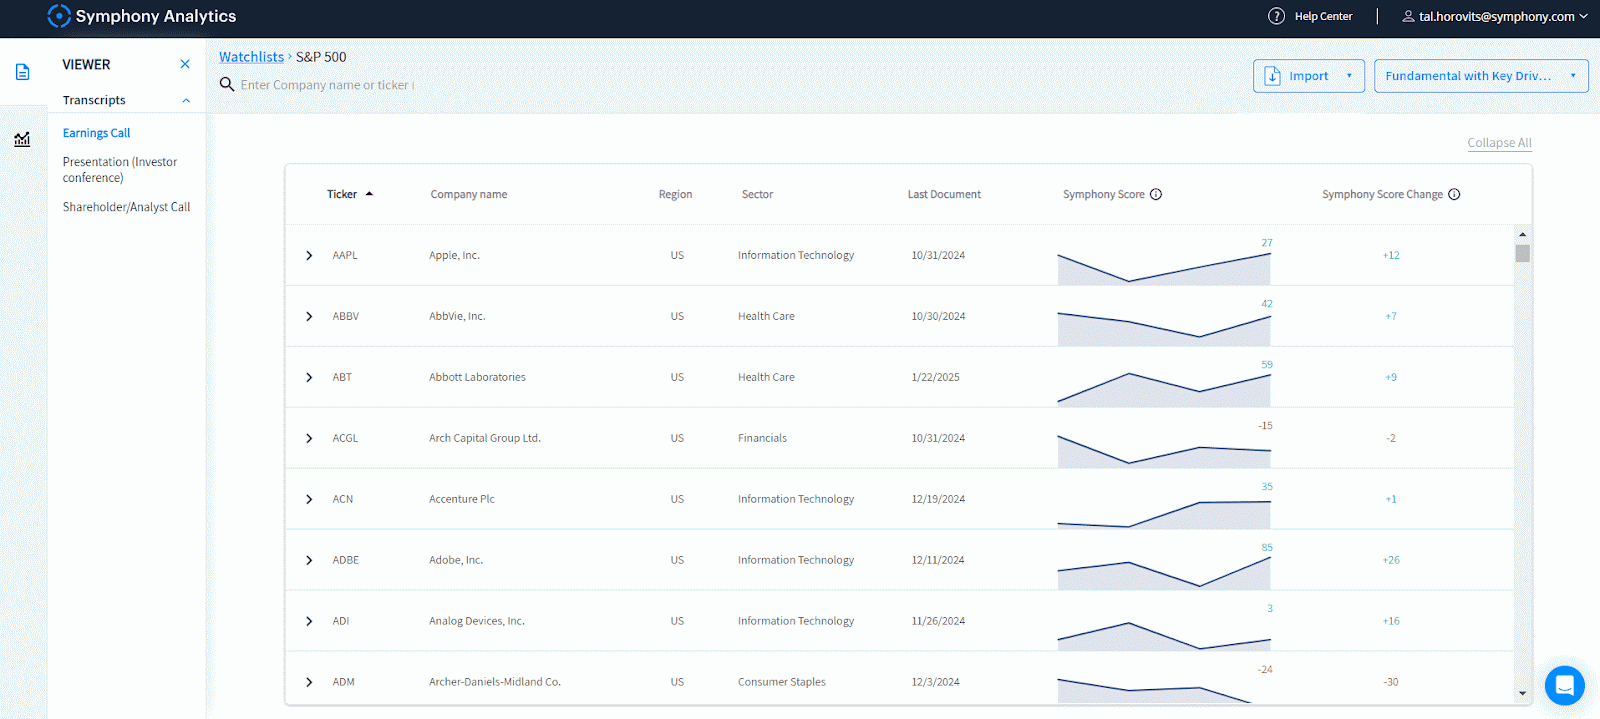
Task: Click the Ticker sort ascending arrow
Action: pyautogui.click(x=369, y=194)
